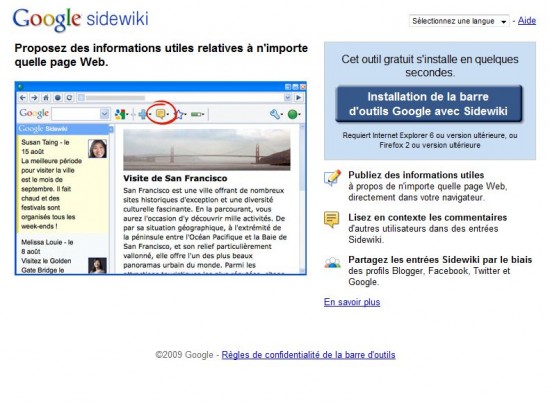Follow the En savoir plus link
The image size is (550, 403).
point(352,302)
